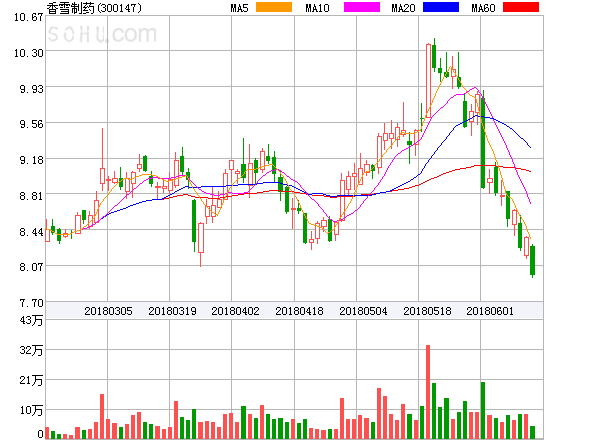600x440 pixels.
Task: Click the 10.67 price axis label
Action: point(29,17)
